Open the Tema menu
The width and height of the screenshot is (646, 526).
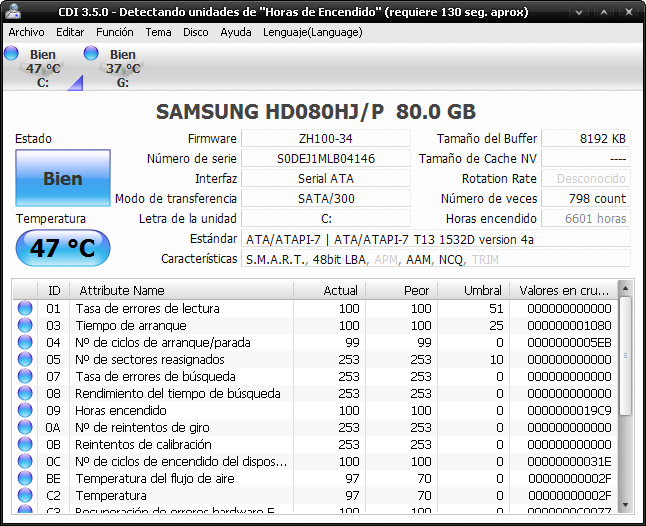pyautogui.click(x=158, y=32)
